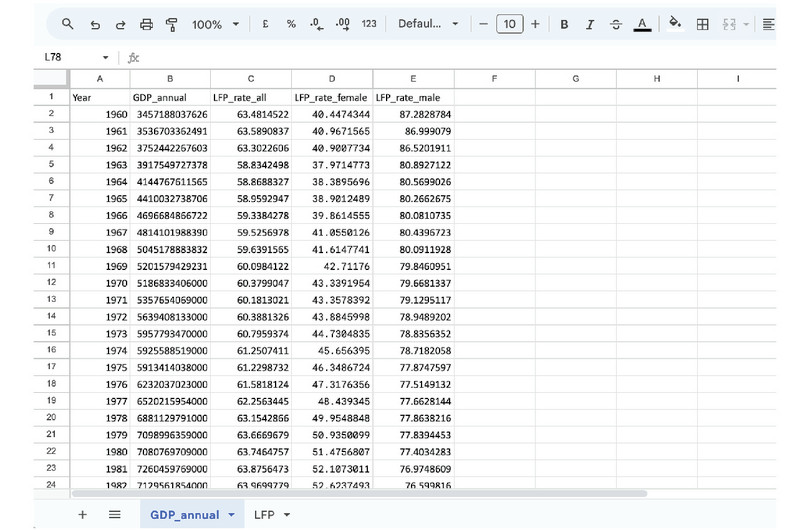The height and width of the screenshot is (530, 810).
Task: Format as percent
Action: point(291,24)
